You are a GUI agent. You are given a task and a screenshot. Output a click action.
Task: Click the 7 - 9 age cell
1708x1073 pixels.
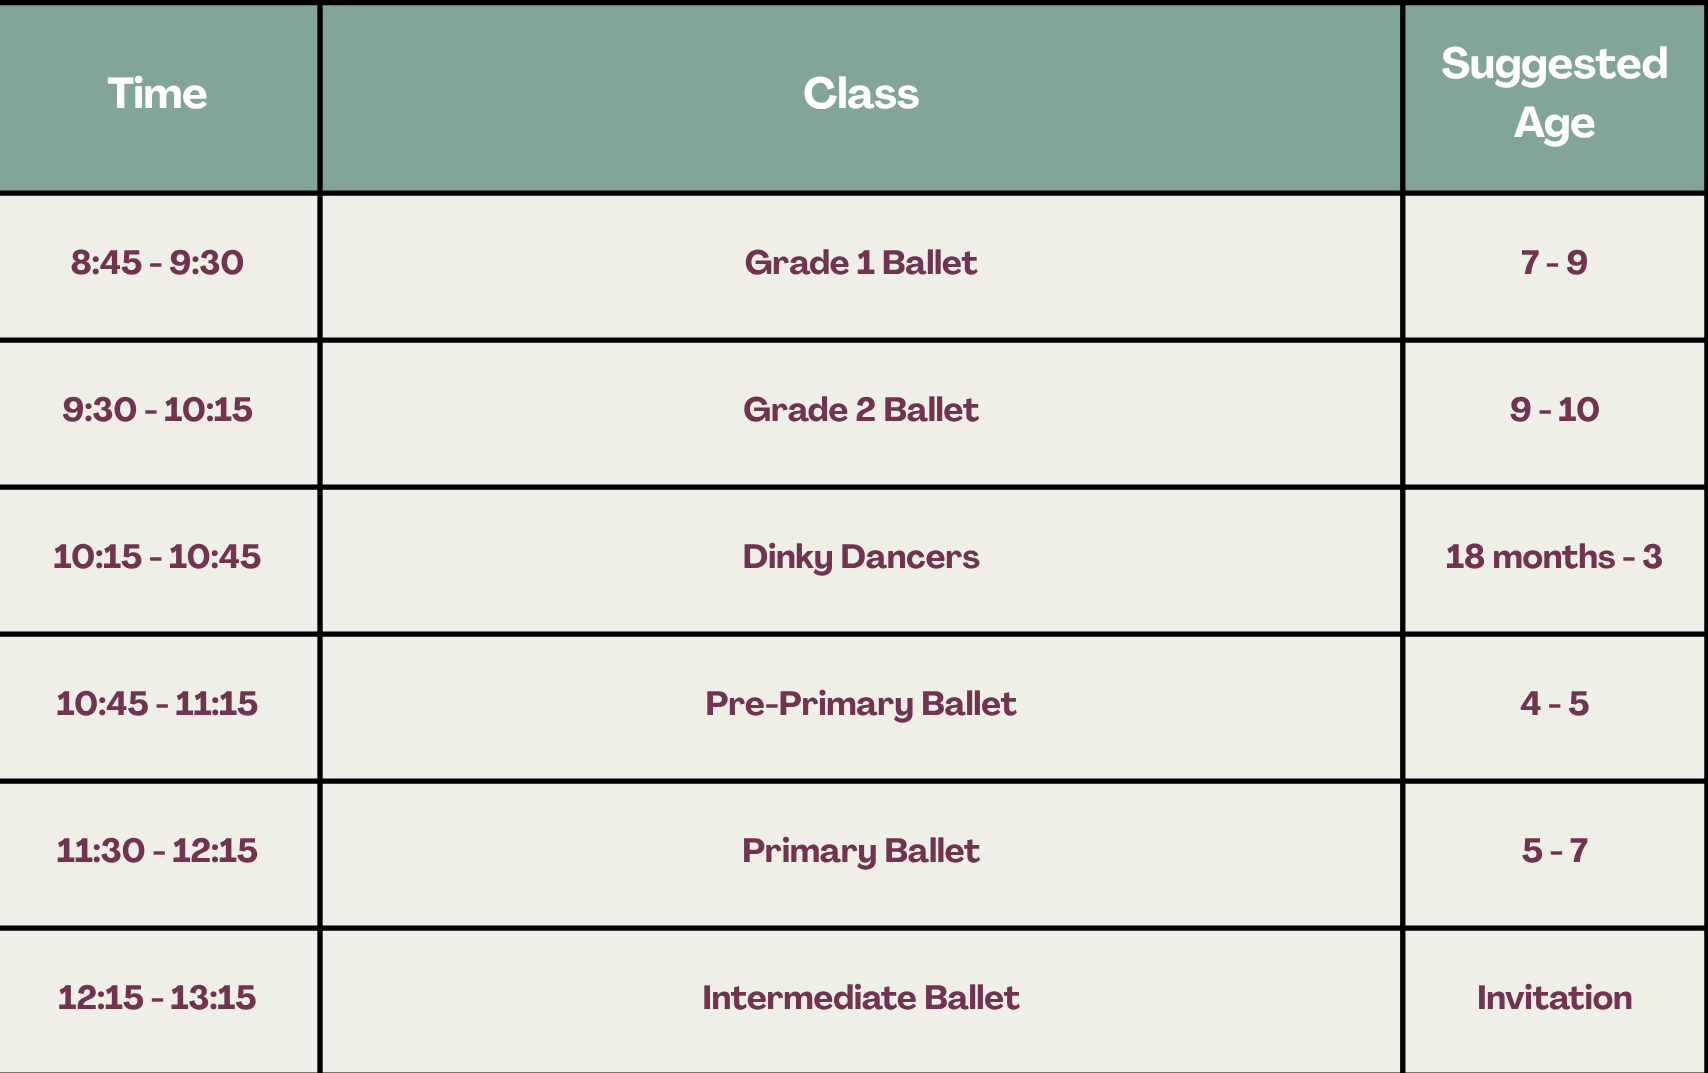tap(1554, 263)
